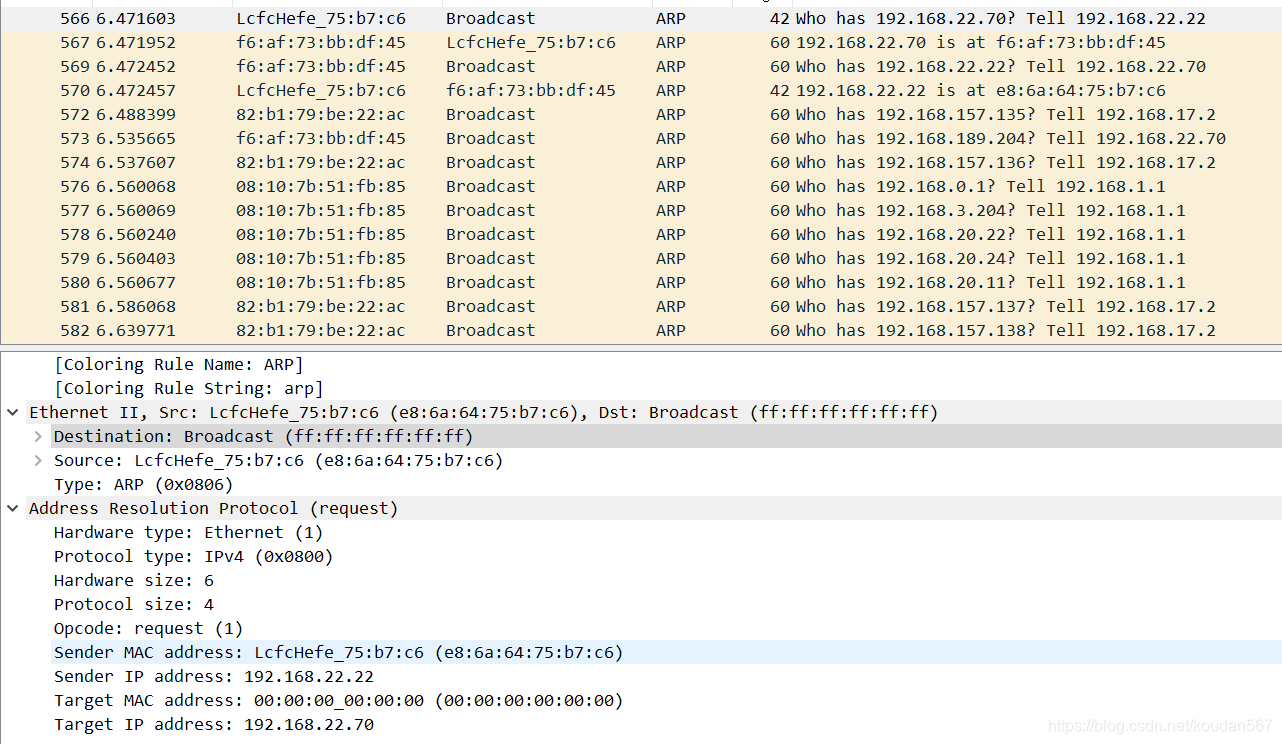Image resolution: width=1282 pixels, height=744 pixels.
Task: Select packet 566 asking who has 192.168.22.70
Action: 641,18
